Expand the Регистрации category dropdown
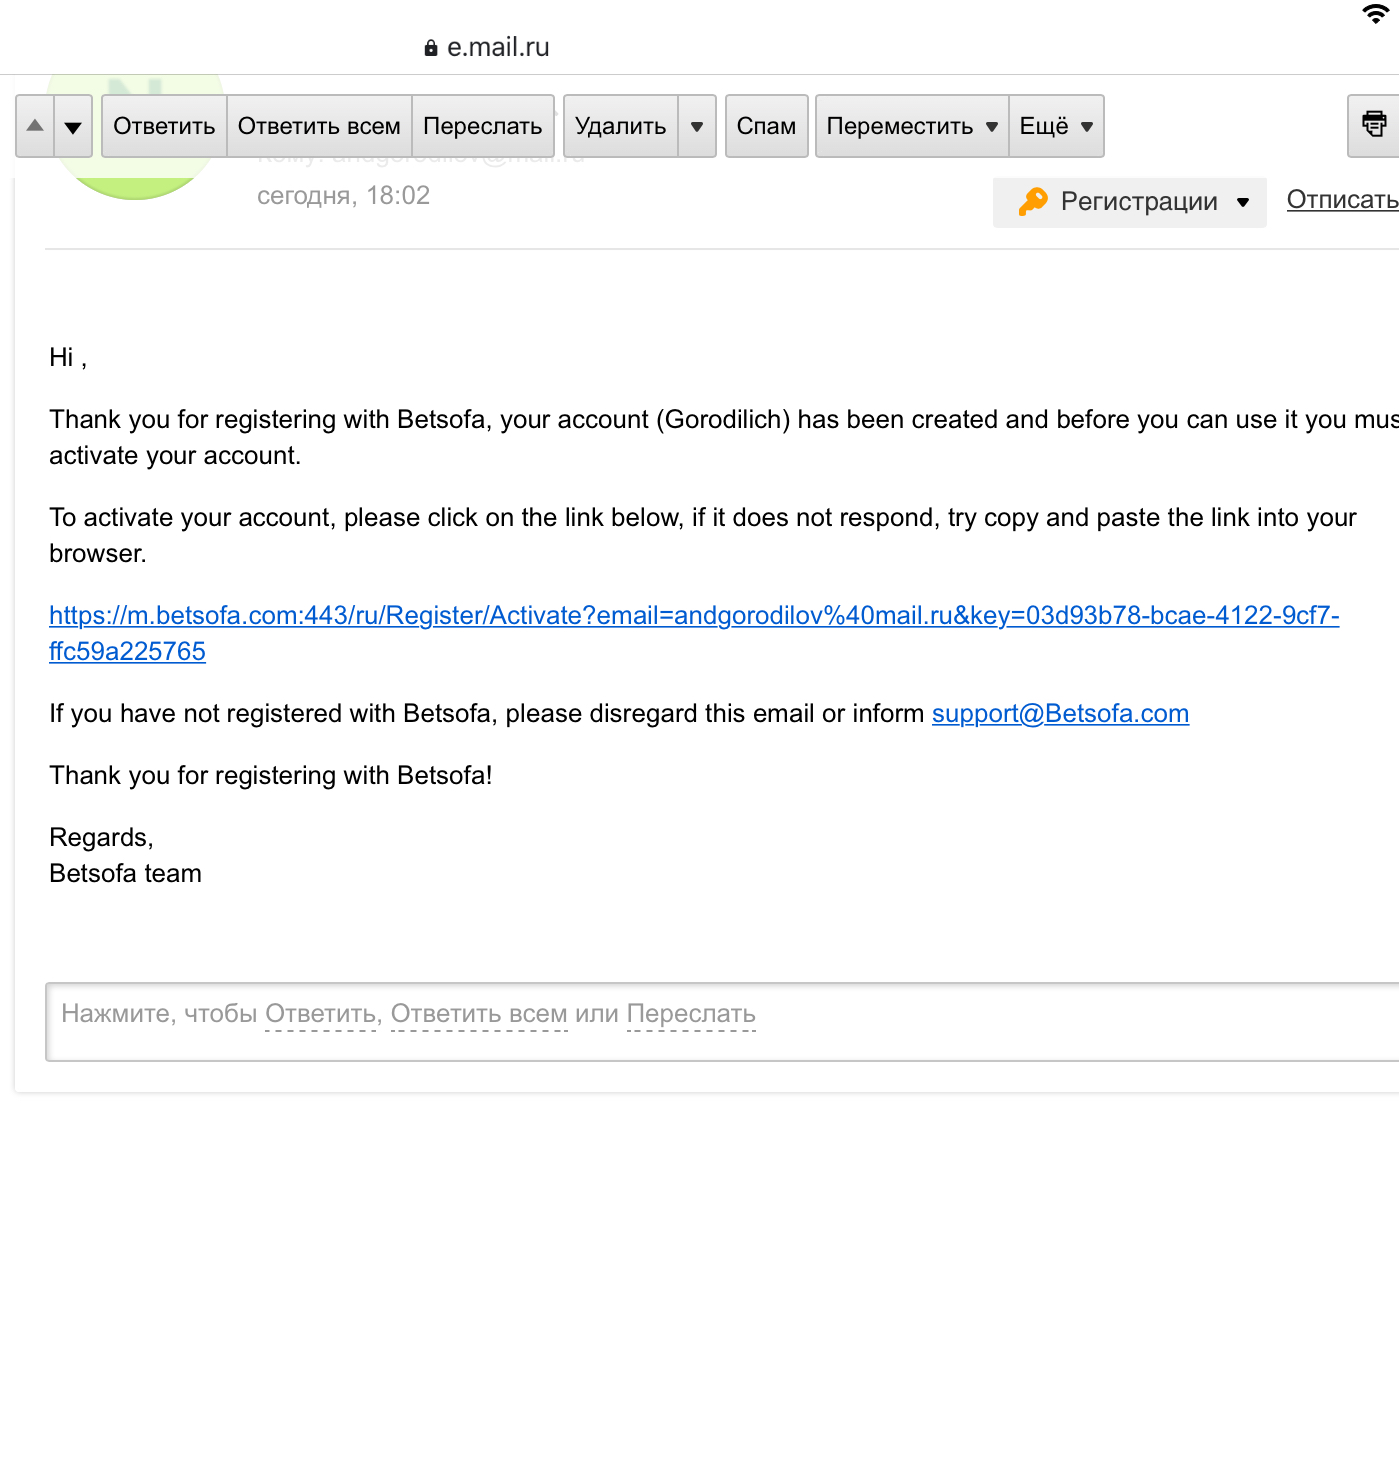 (1243, 202)
